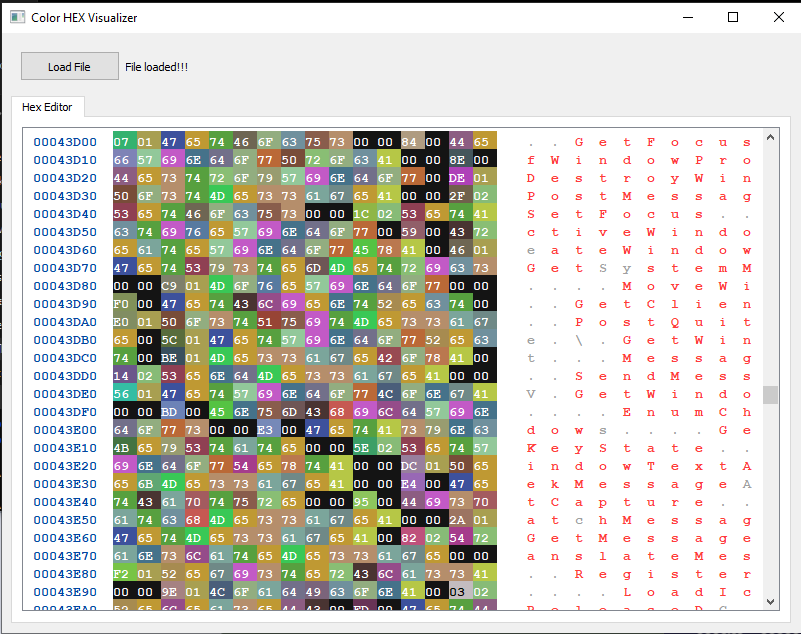Click byte 5E in row 00043E10
801x634 pixels.
(x=365, y=448)
